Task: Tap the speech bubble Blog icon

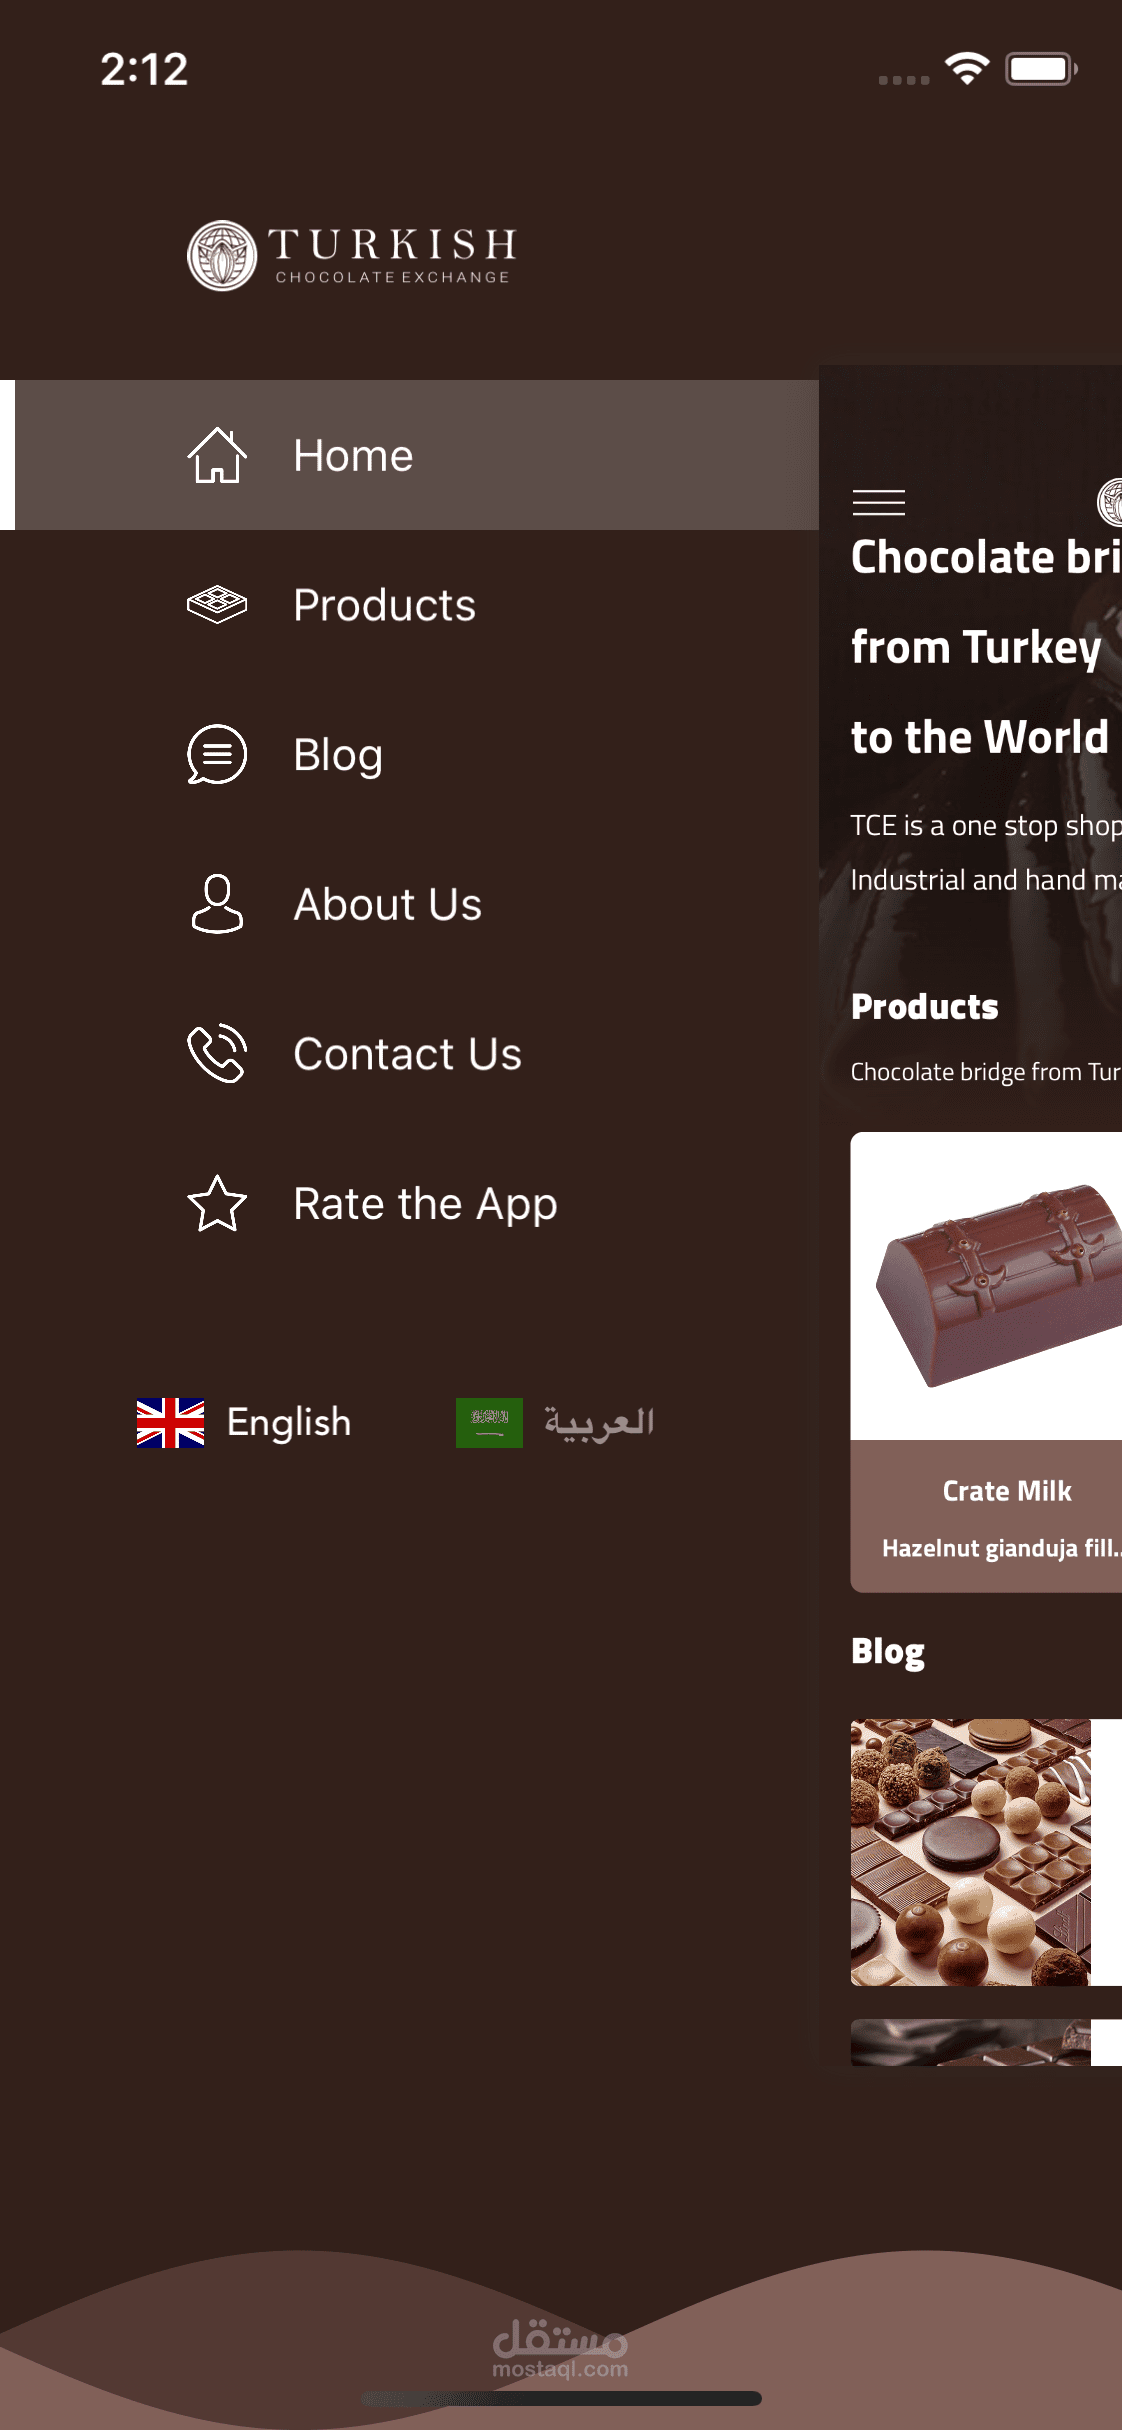Action: [x=217, y=754]
